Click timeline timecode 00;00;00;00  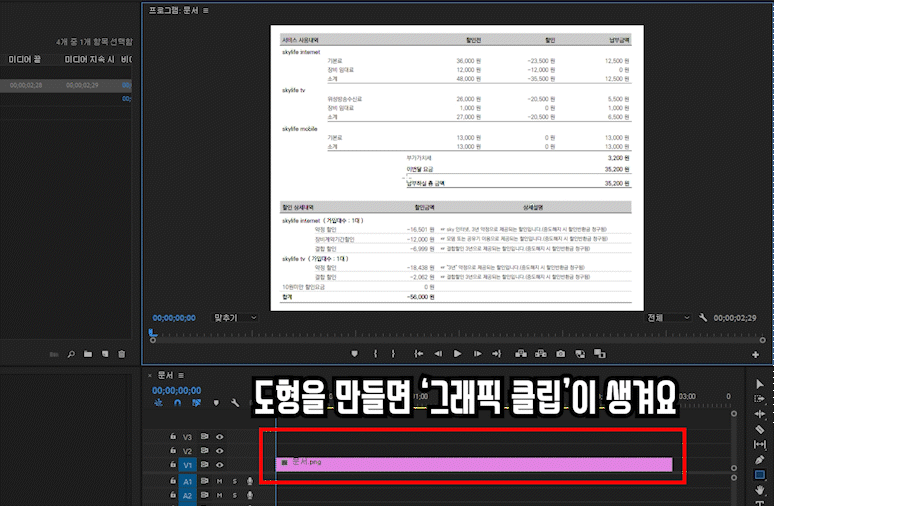(176, 391)
